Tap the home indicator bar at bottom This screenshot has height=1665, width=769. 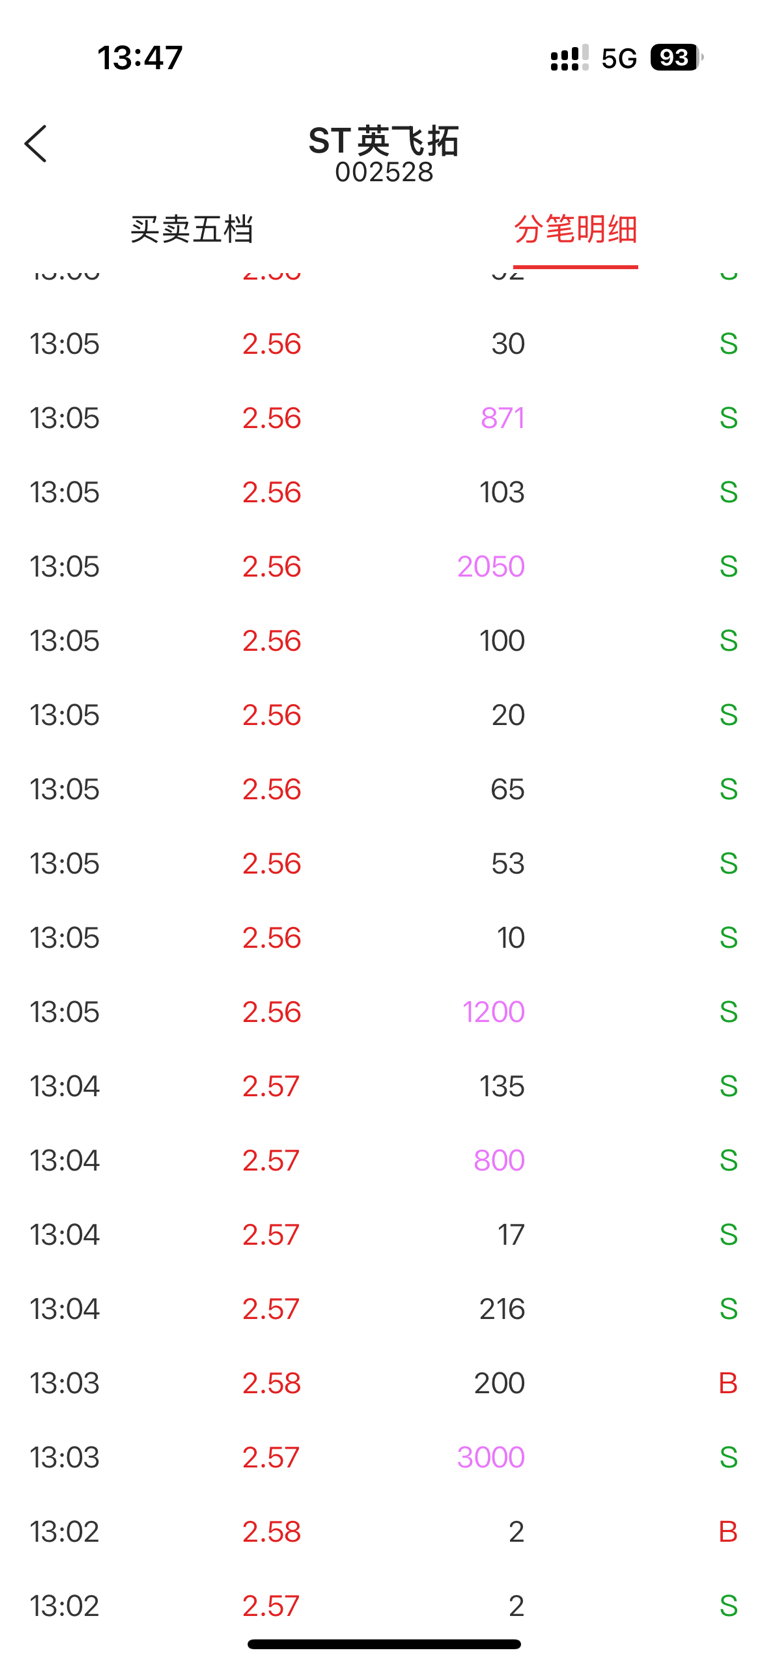(x=384, y=1644)
